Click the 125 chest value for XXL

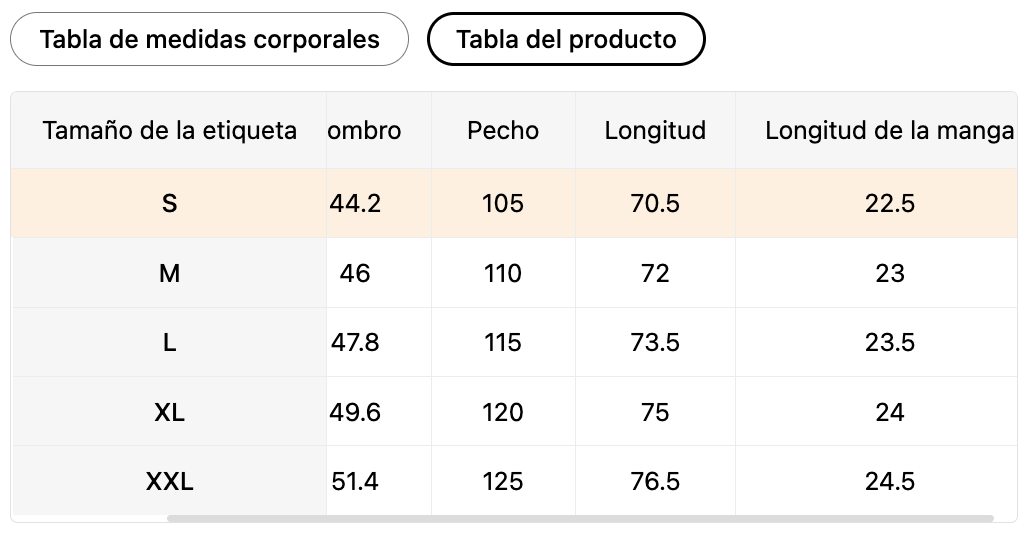503,481
